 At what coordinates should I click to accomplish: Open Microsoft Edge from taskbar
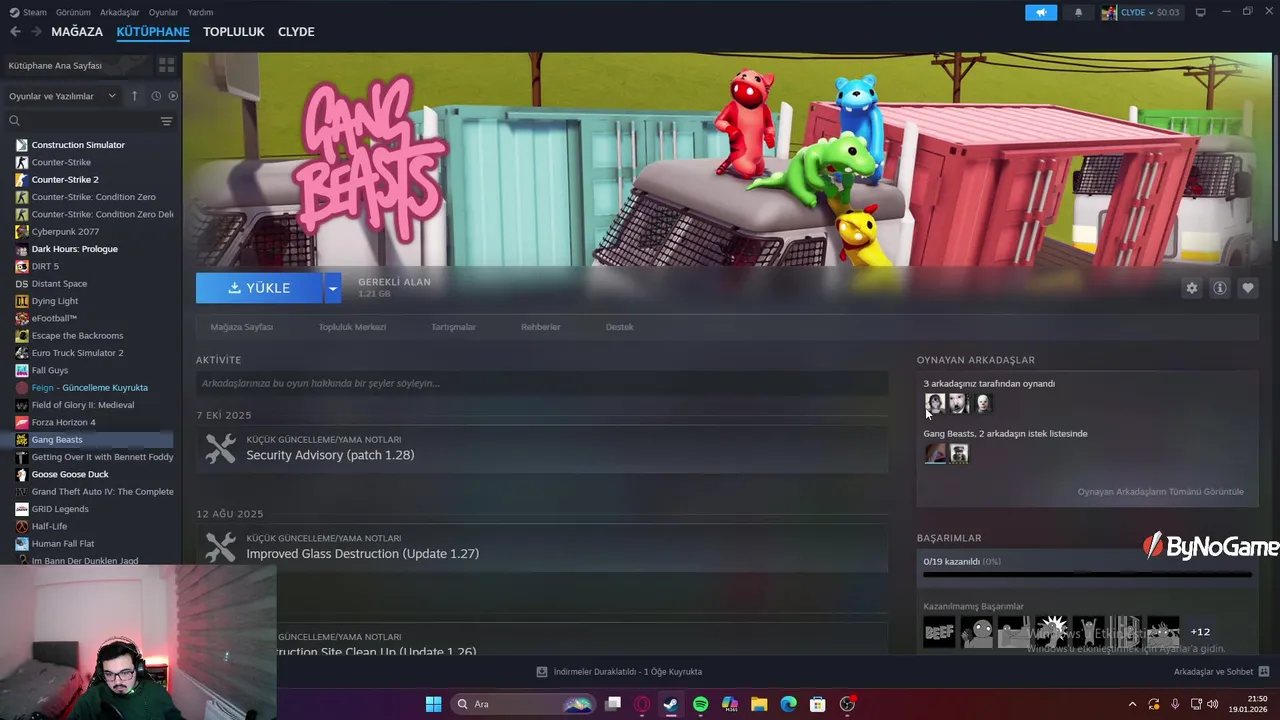click(788, 704)
